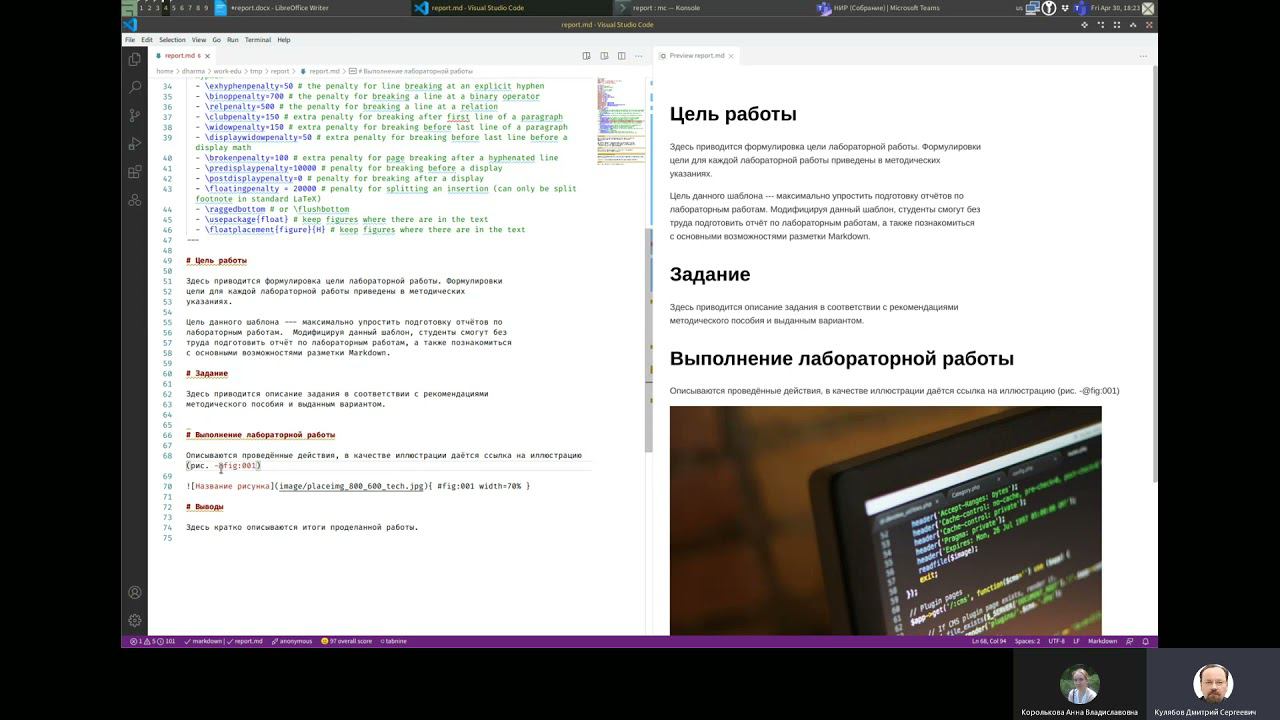The width and height of the screenshot is (1280, 720).
Task: Open the View menu
Action: 199,40
